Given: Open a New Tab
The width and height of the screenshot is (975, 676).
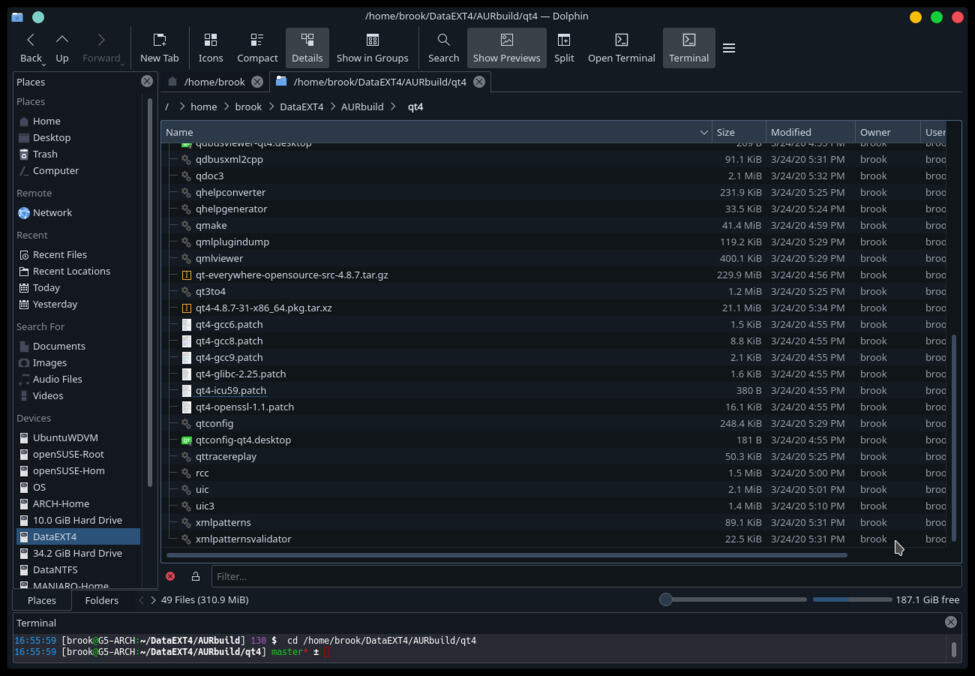Looking at the screenshot, I should [159, 48].
